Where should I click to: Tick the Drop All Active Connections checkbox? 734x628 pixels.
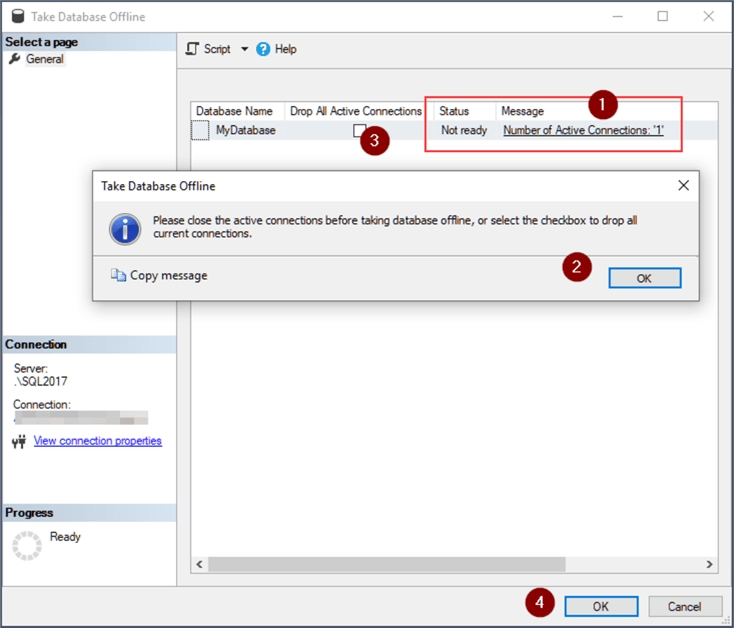pyautogui.click(x=360, y=130)
